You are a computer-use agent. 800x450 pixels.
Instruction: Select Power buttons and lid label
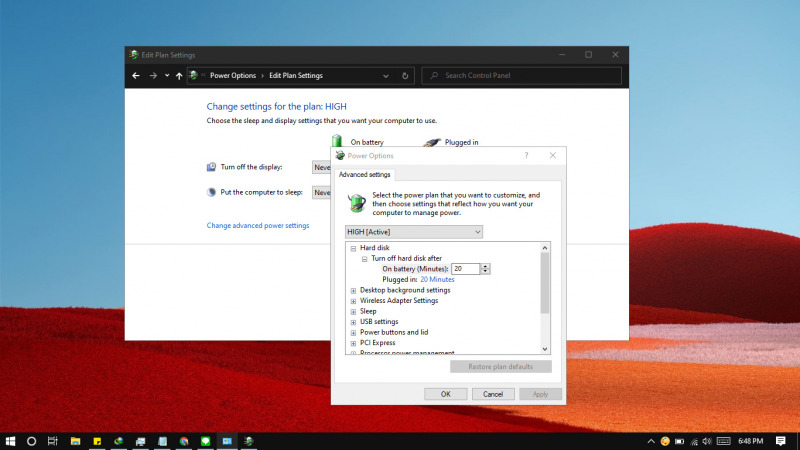394,332
